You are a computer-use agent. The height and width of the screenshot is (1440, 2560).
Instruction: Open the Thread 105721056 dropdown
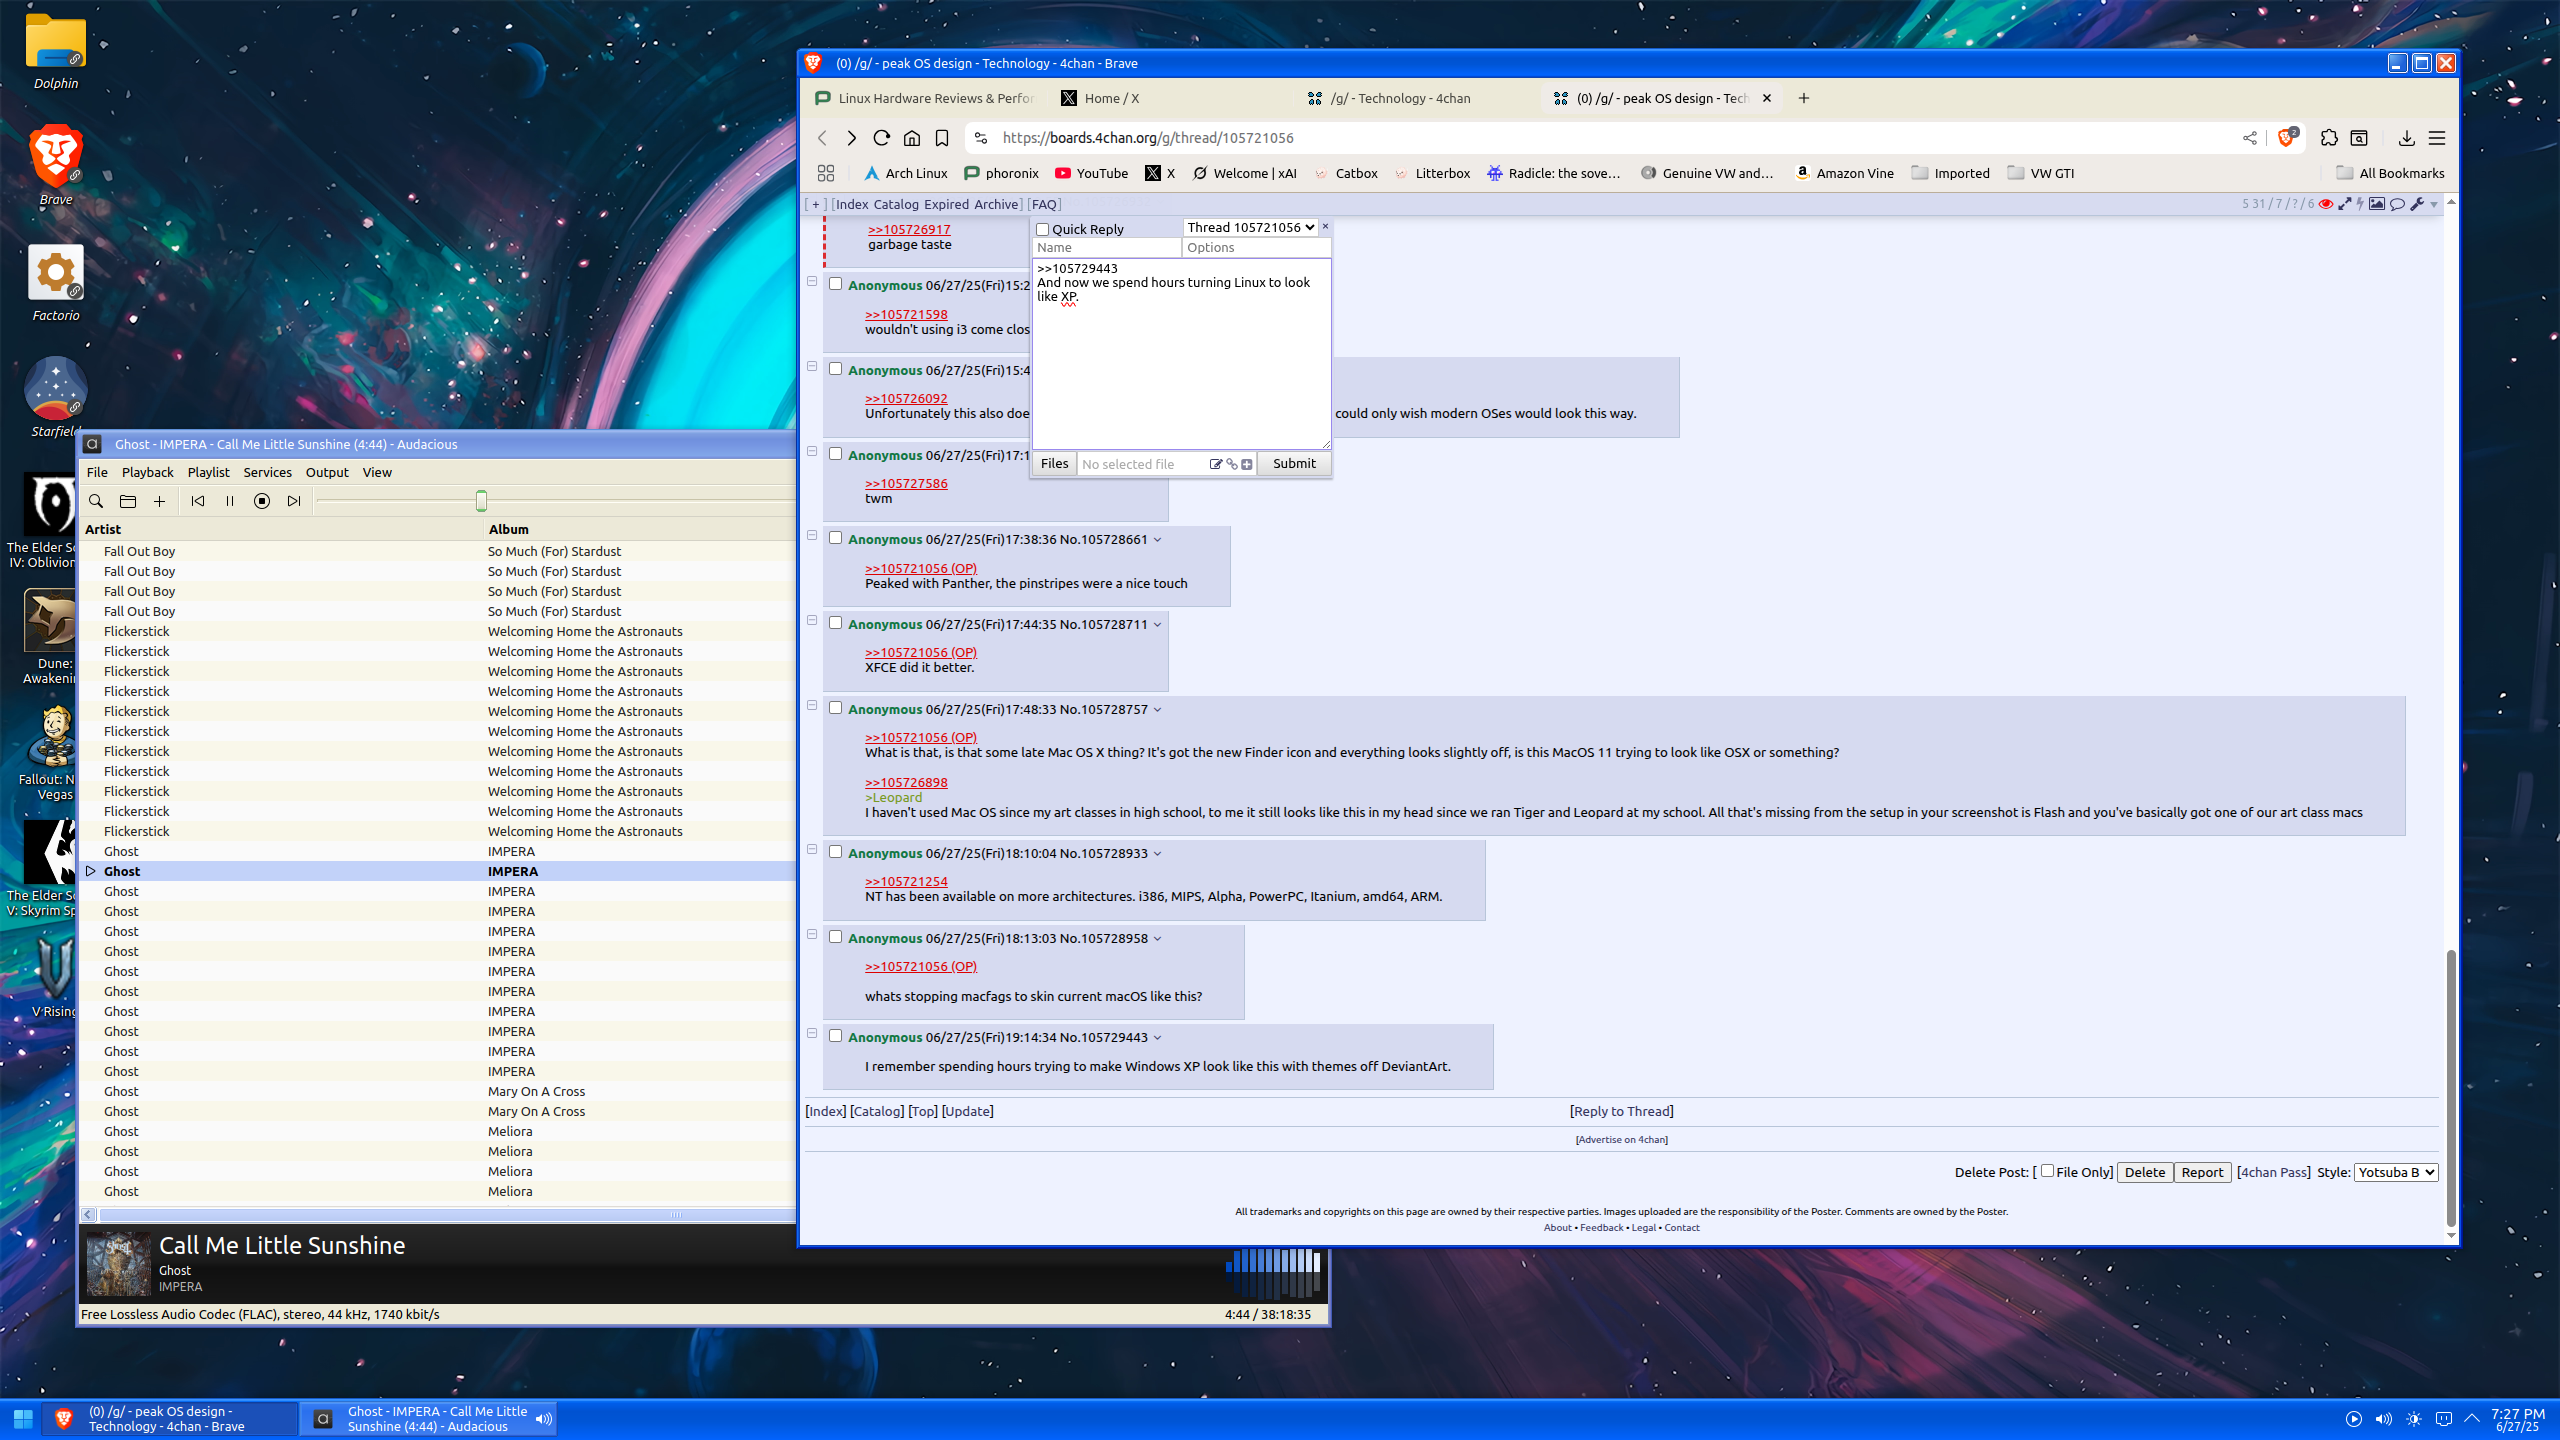pyautogui.click(x=1250, y=227)
